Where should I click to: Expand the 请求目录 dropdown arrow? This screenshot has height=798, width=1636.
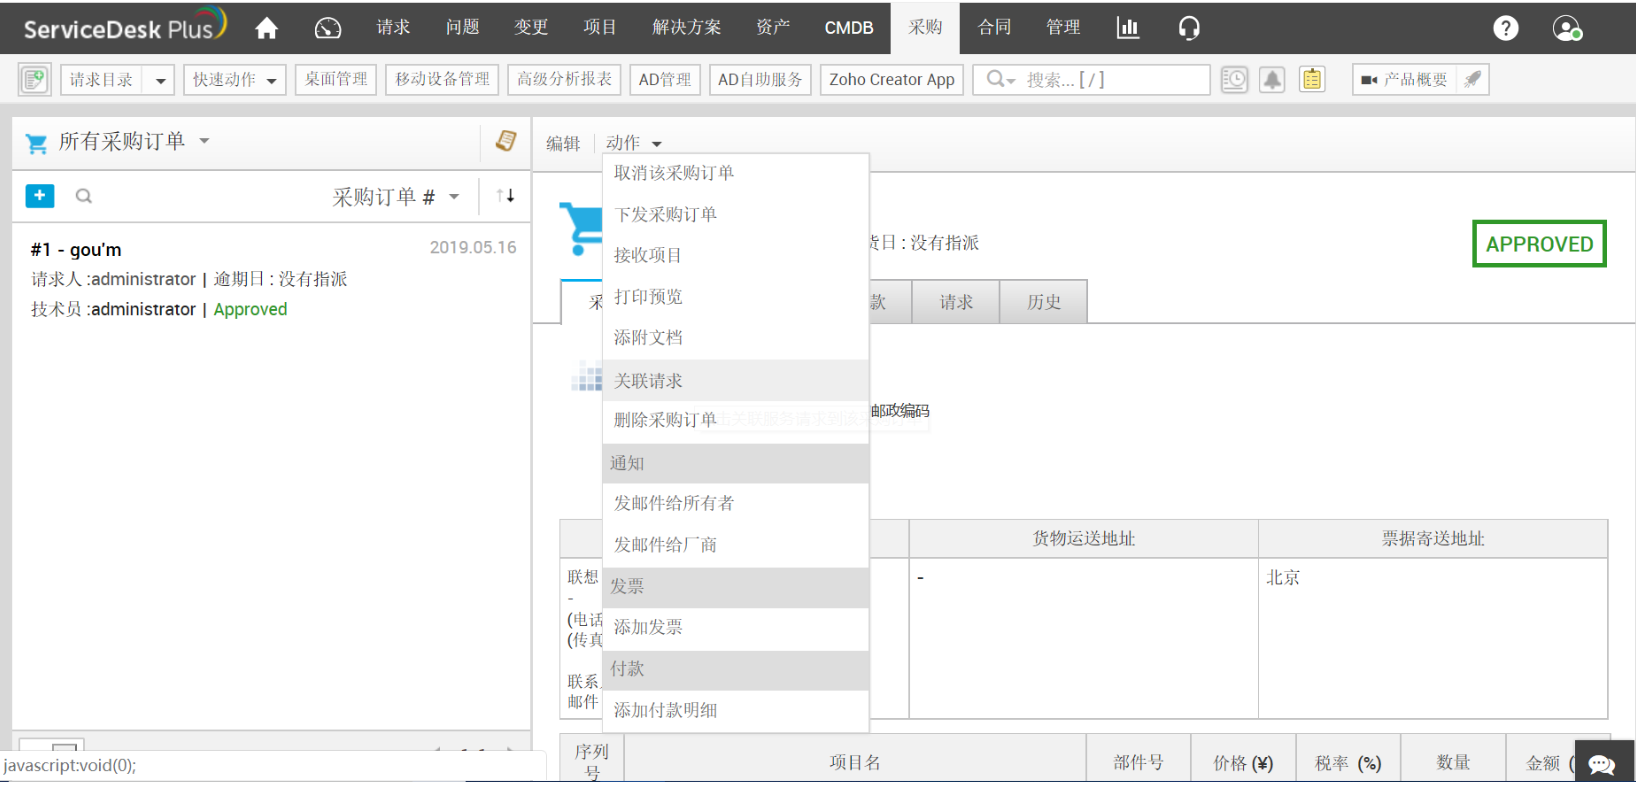click(x=160, y=80)
